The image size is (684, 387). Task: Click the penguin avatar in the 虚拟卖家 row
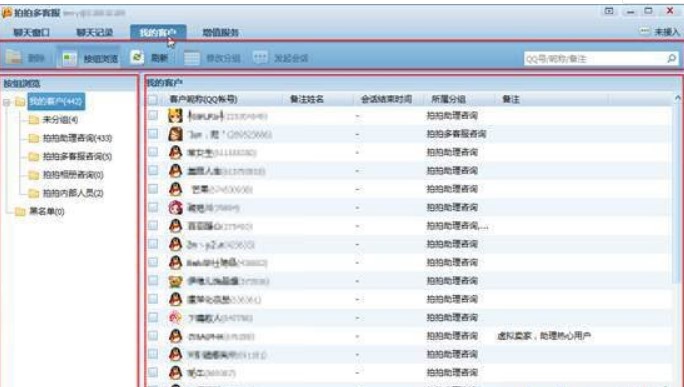click(x=175, y=336)
